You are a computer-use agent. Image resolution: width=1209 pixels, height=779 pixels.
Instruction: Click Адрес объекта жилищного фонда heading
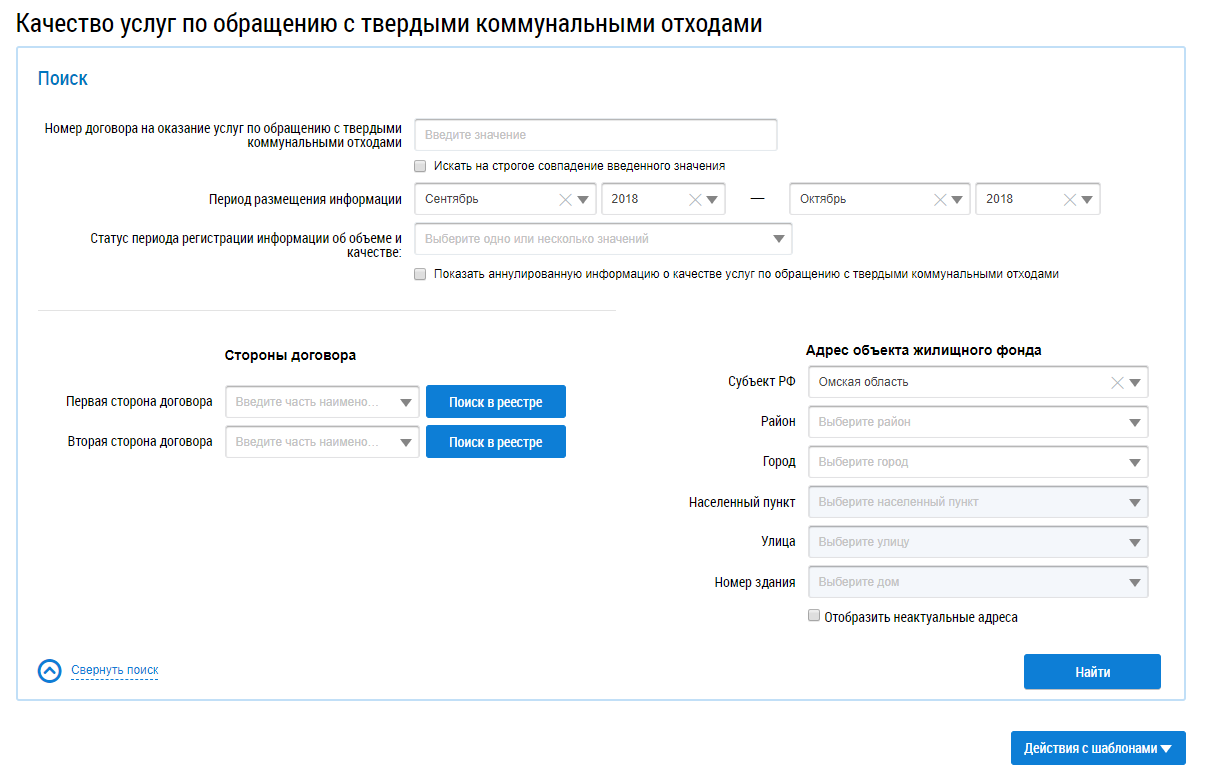[x=924, y=350]
